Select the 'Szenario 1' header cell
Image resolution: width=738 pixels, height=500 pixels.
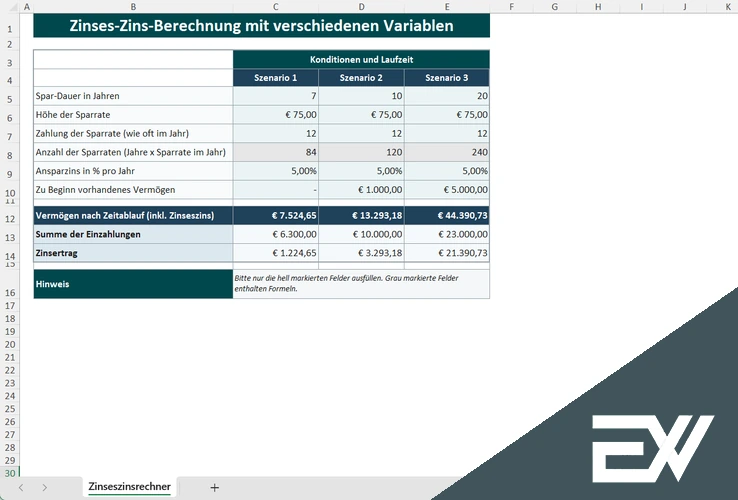[x=276, y=78]
